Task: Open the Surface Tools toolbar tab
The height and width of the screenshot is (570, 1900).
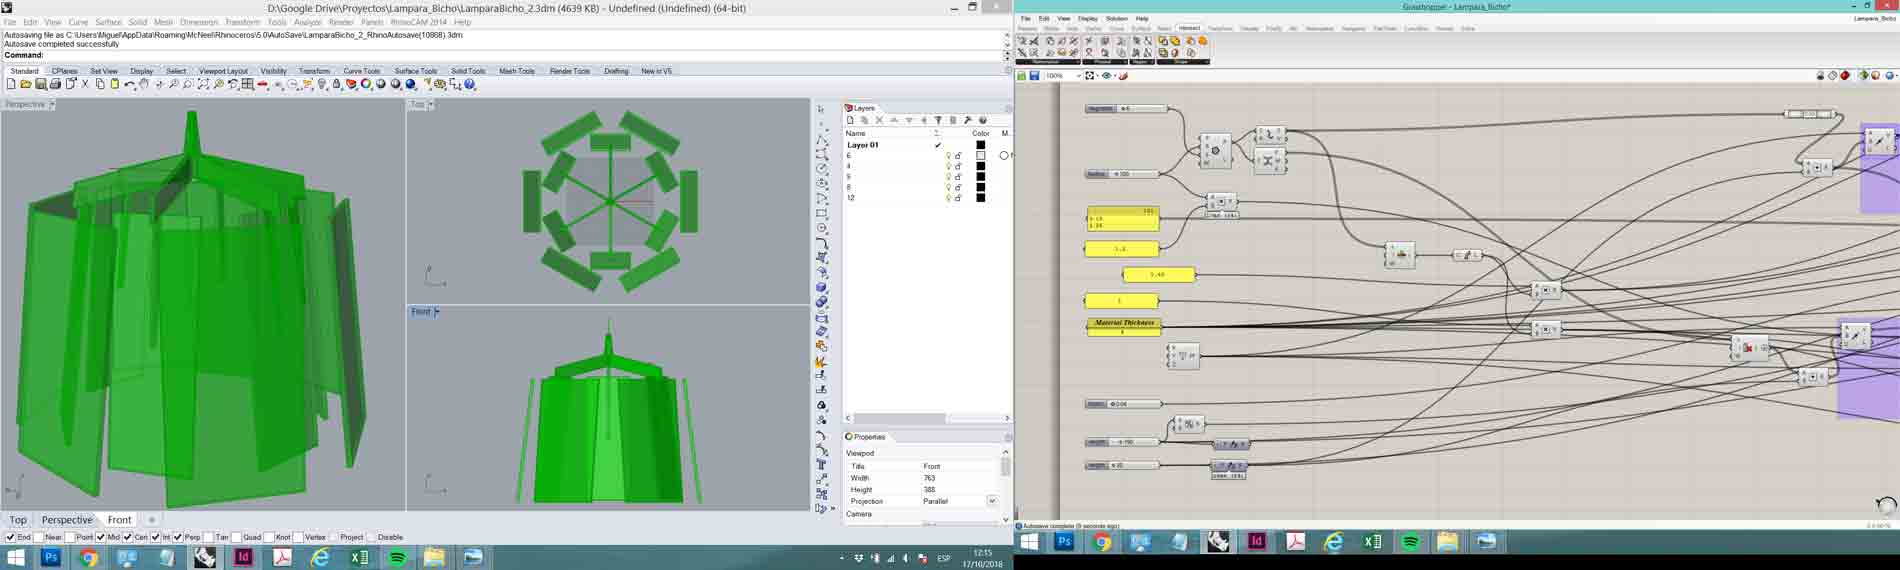Action: (415, 71)
